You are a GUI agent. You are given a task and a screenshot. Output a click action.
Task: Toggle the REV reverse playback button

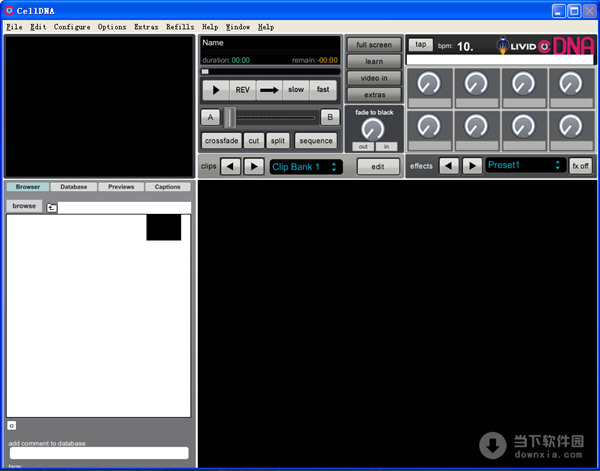(242, 90)
